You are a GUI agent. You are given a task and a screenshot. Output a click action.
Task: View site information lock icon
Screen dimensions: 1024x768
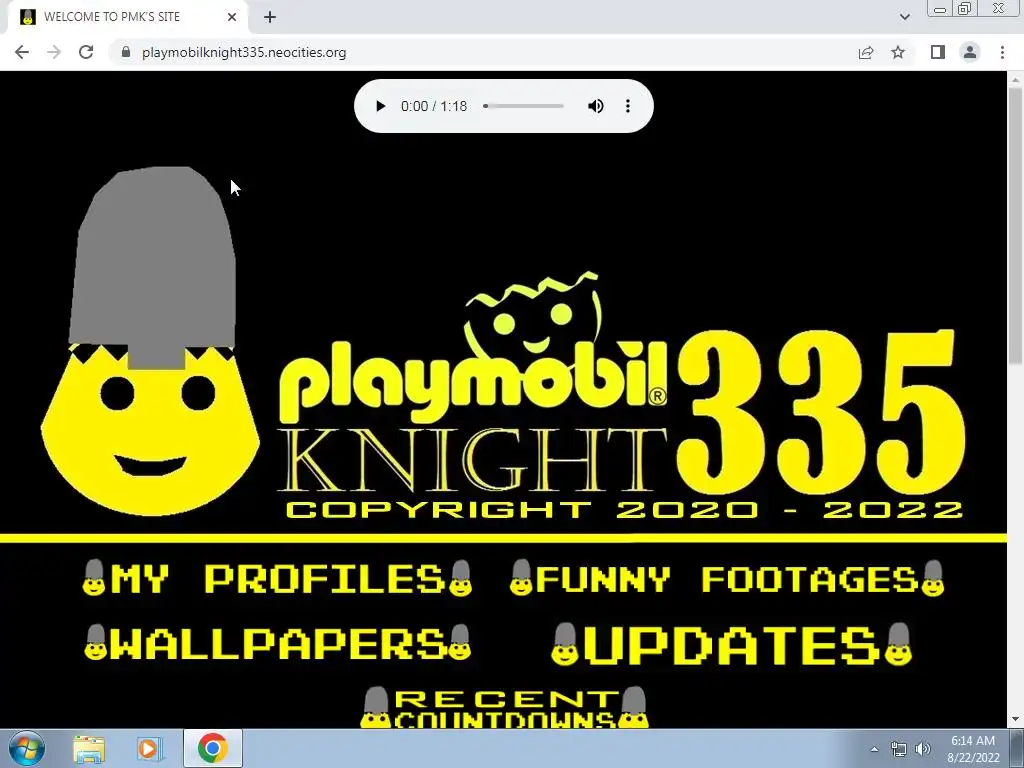126,52
